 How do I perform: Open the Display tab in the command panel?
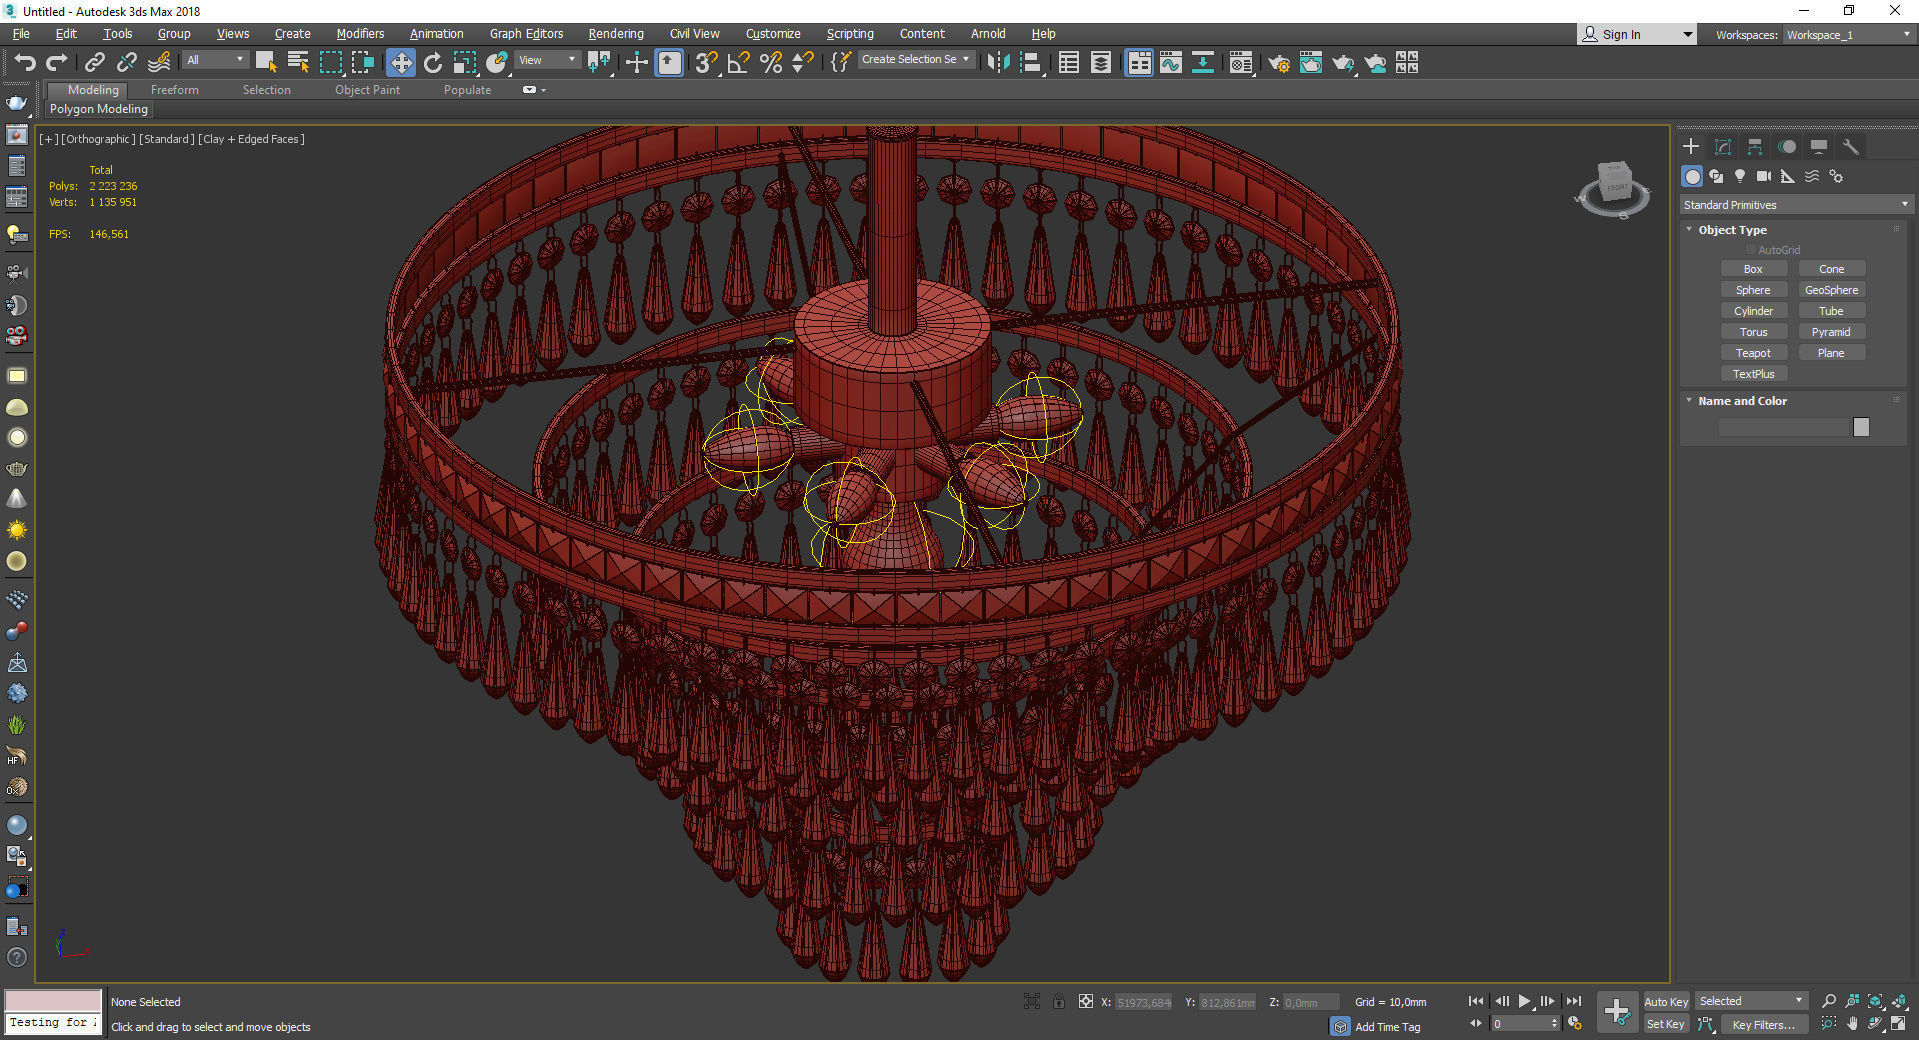click(1819, 147)
